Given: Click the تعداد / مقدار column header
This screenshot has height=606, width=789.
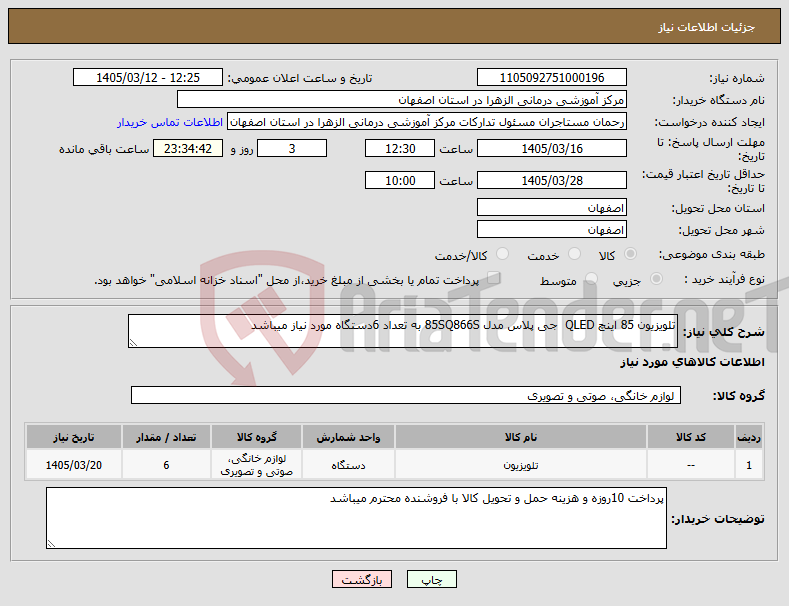Looking at the screenshot, I should 167,437.
